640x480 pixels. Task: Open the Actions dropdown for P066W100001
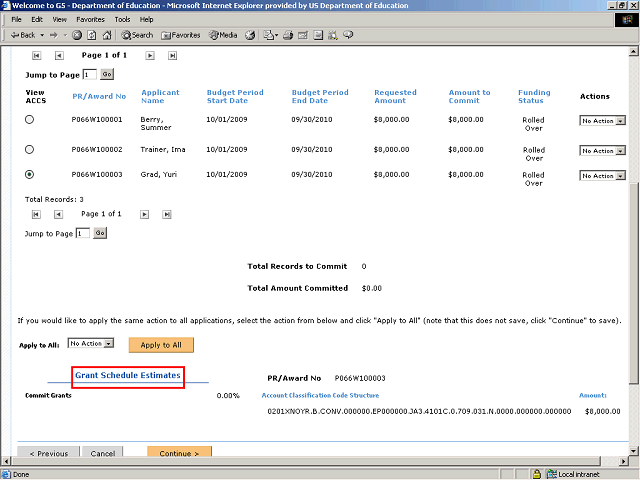click(x=602, y=121)
